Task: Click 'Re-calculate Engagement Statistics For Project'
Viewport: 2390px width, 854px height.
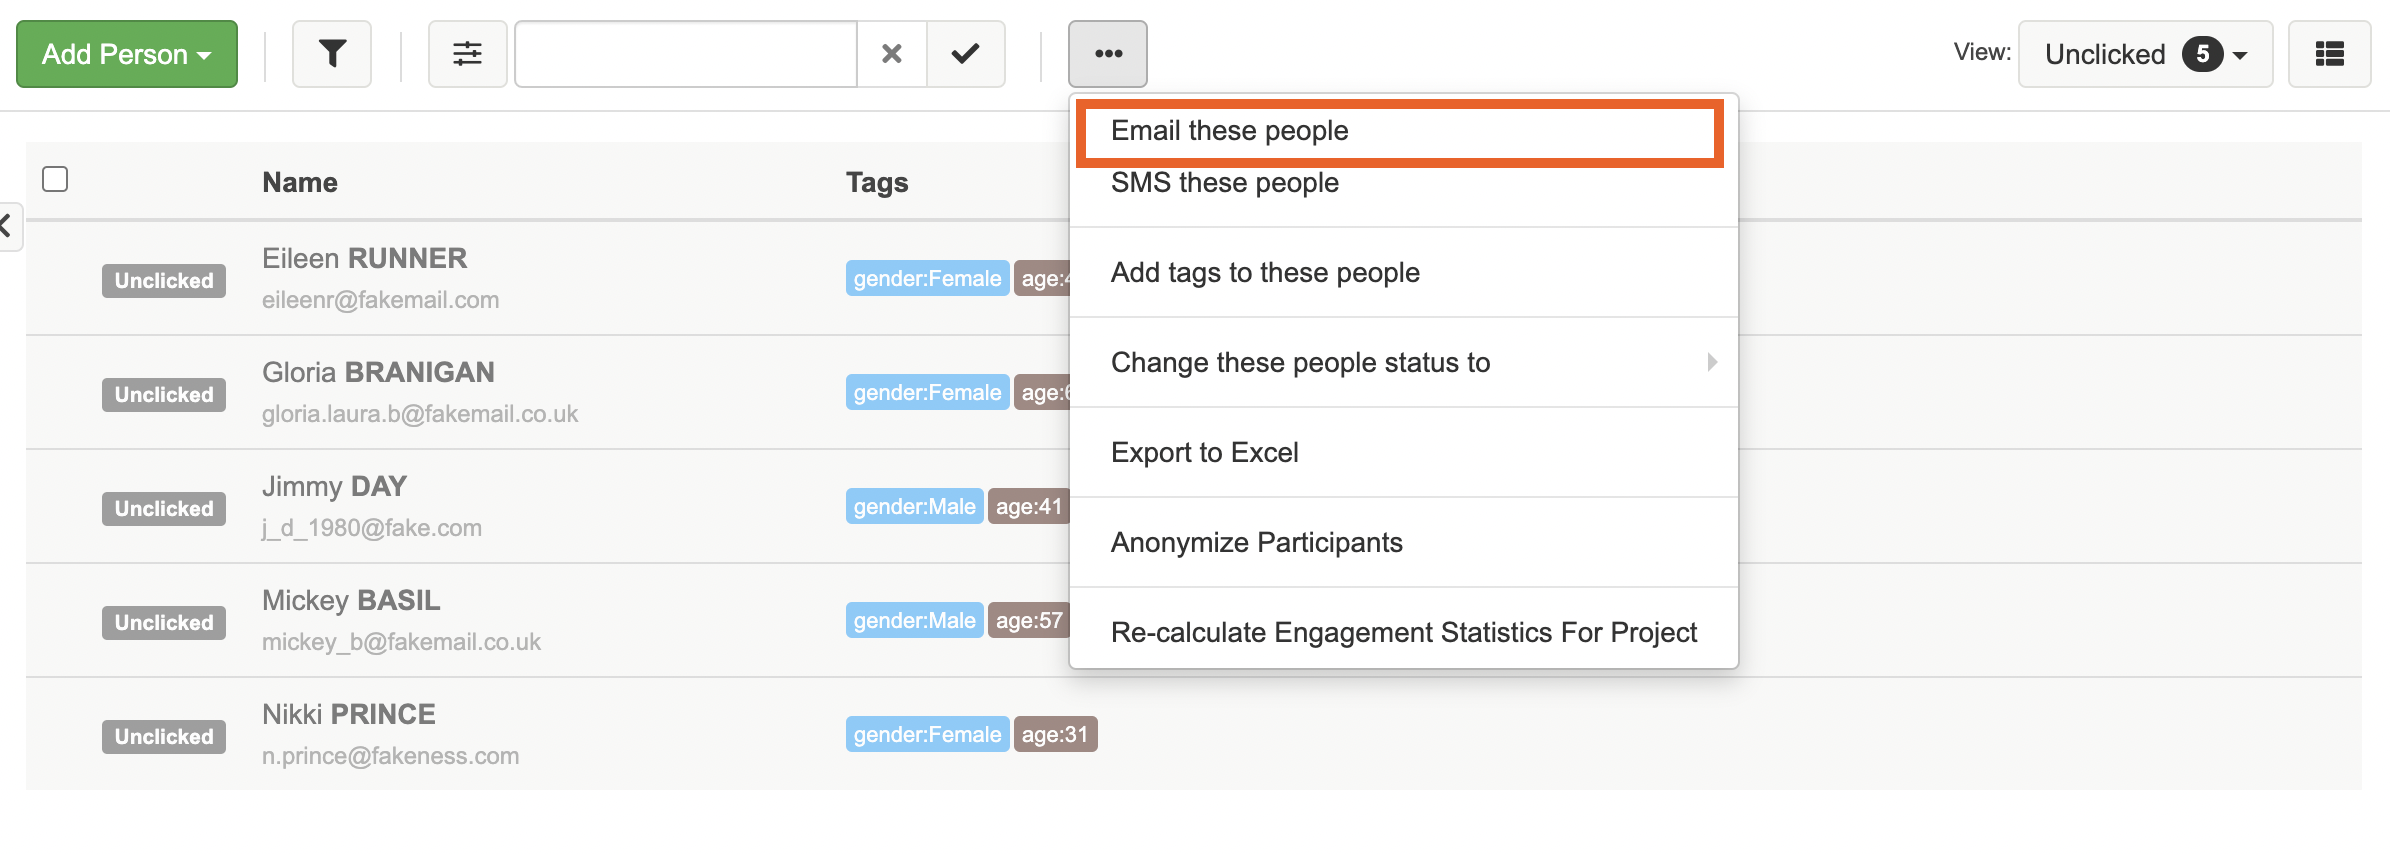Action: 1403,632
